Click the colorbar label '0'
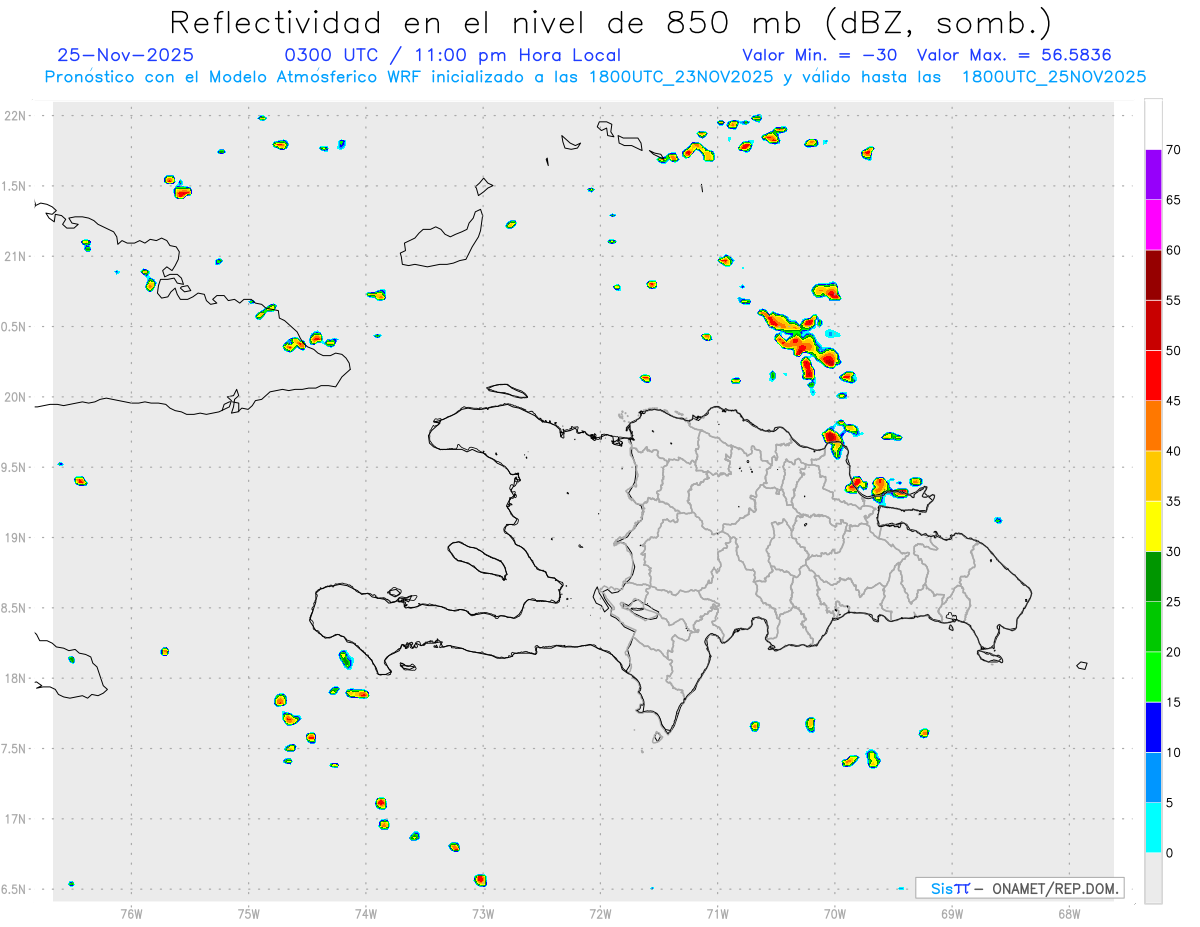The image size is (1200, 927). [1169, 853]
